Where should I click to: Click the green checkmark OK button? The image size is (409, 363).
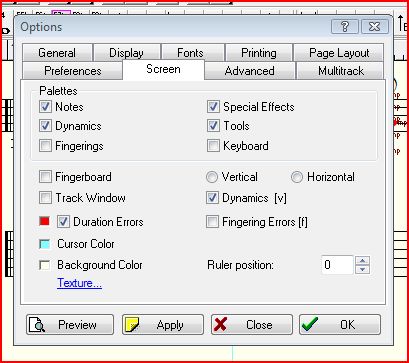point(340,325)
